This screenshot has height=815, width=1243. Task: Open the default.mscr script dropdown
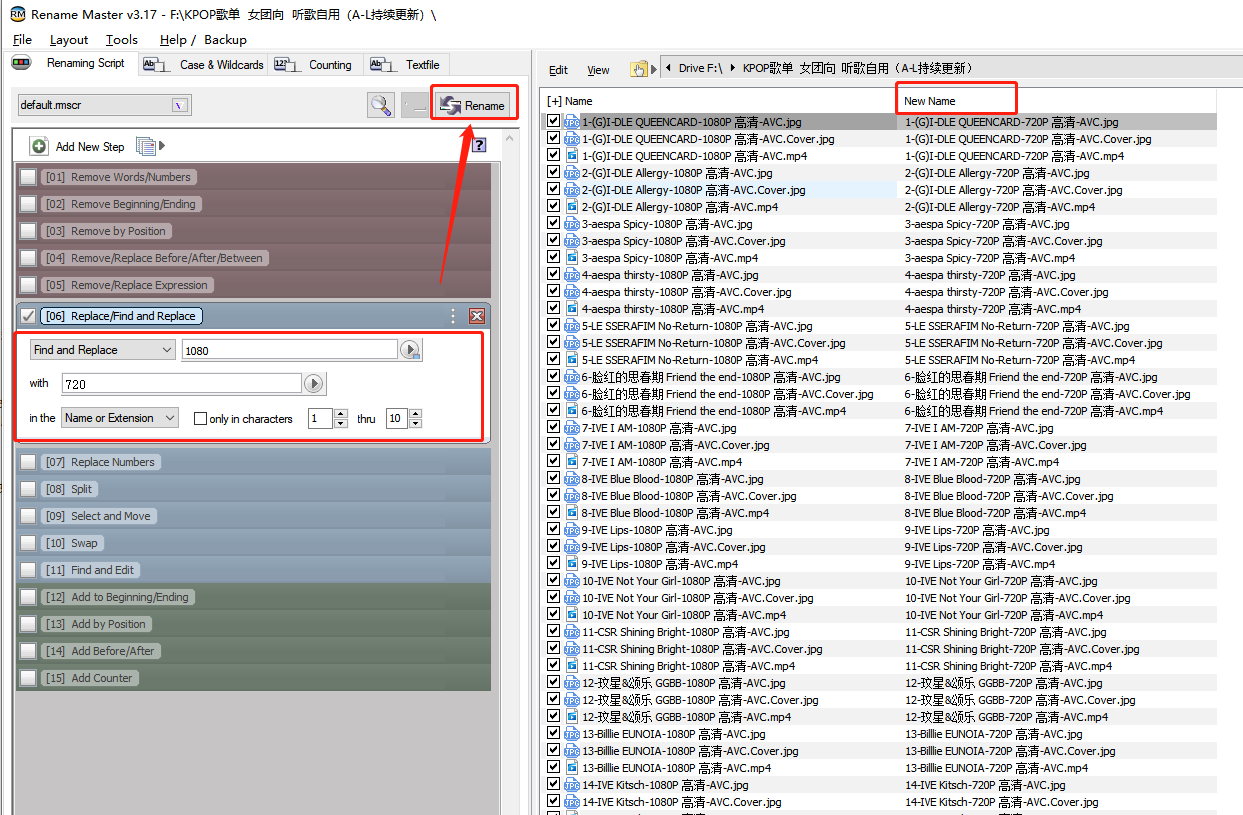179,105
